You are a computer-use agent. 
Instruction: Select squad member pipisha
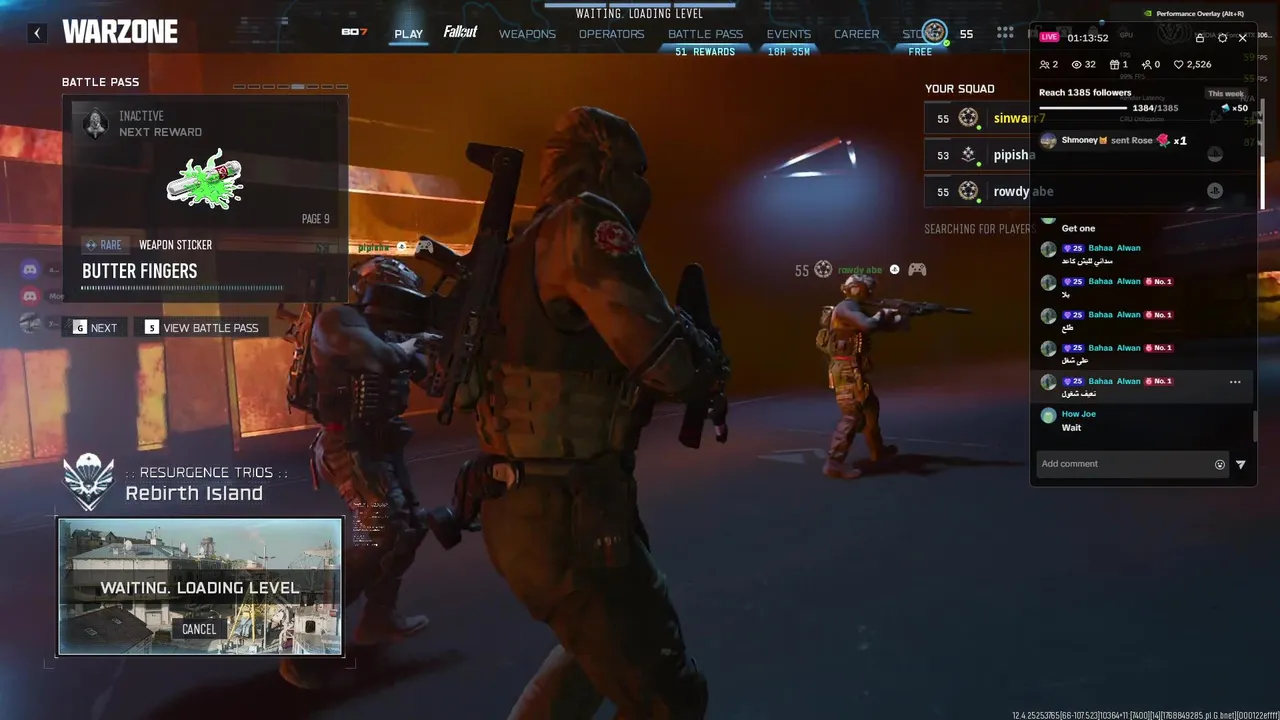[x=1014, y=155]
